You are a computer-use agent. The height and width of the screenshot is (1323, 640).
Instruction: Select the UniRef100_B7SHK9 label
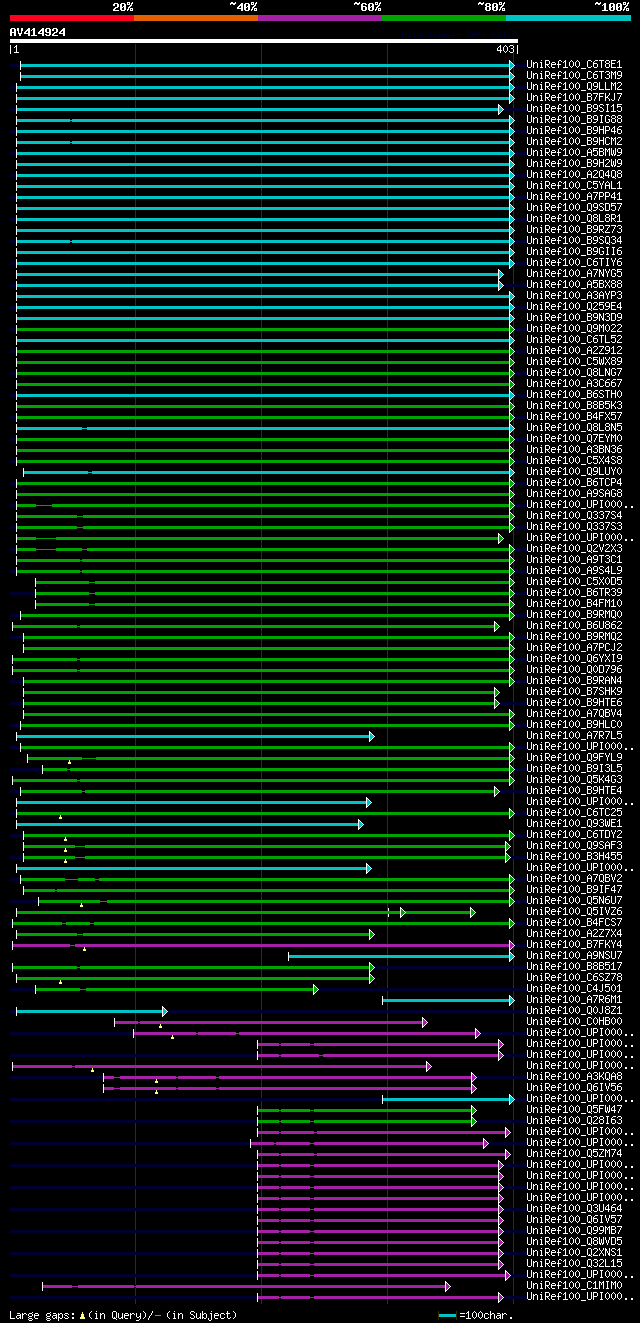pos(574,692)
